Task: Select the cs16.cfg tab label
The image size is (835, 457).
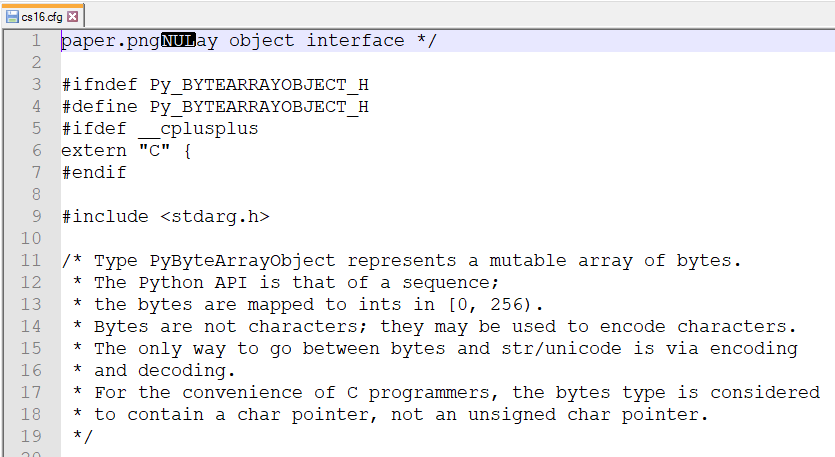Action: coord(42,17)
